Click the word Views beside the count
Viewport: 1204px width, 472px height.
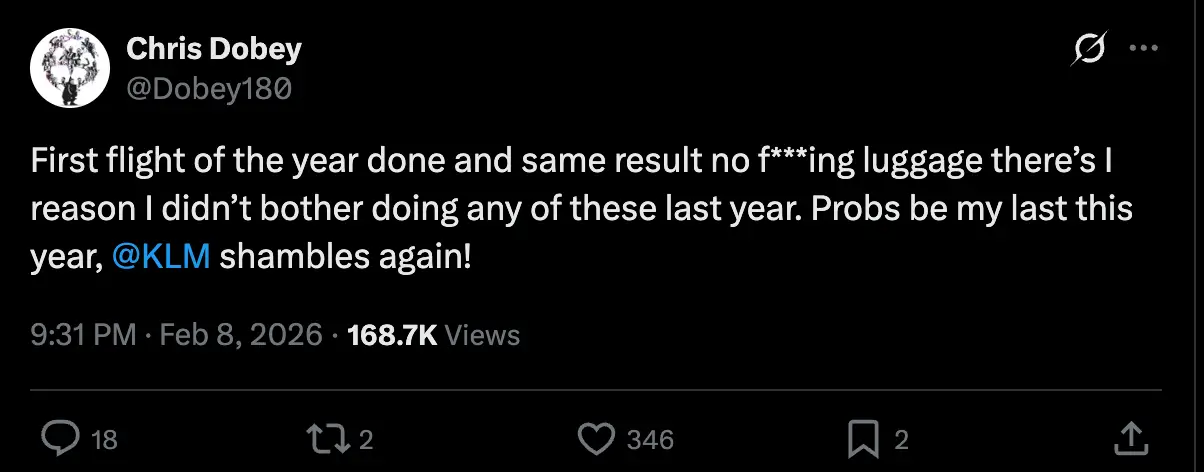(x=482, y=334)
